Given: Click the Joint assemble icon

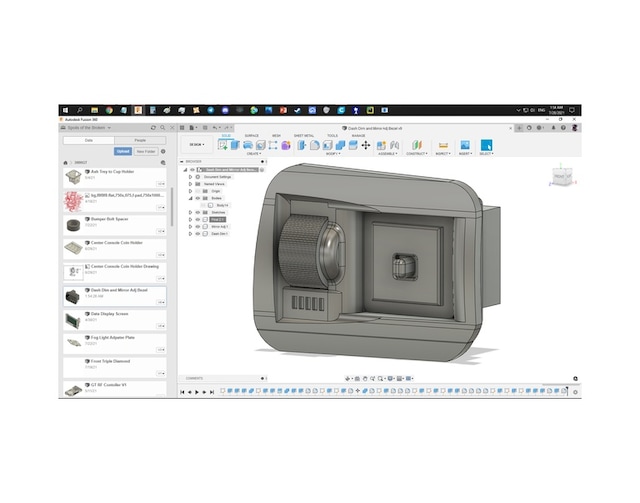Looking at the screenshot, I should [x=394, y=145].
